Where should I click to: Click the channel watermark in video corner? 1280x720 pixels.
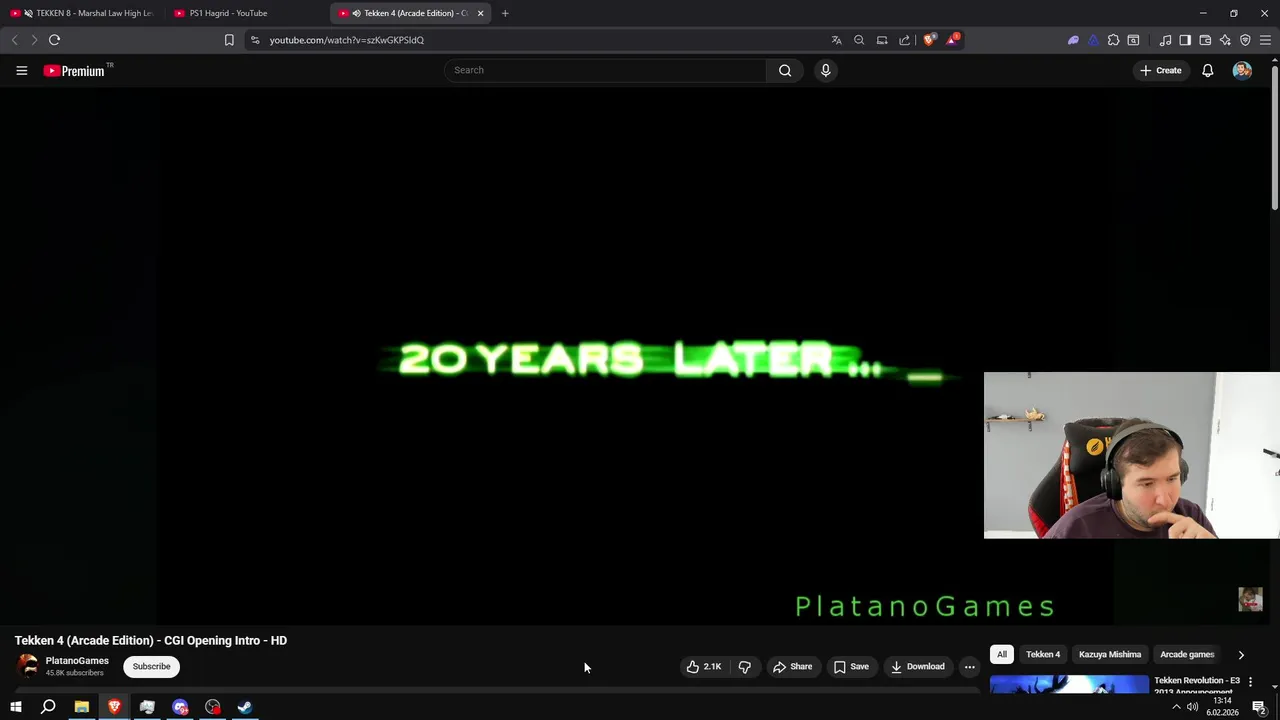1250,599
